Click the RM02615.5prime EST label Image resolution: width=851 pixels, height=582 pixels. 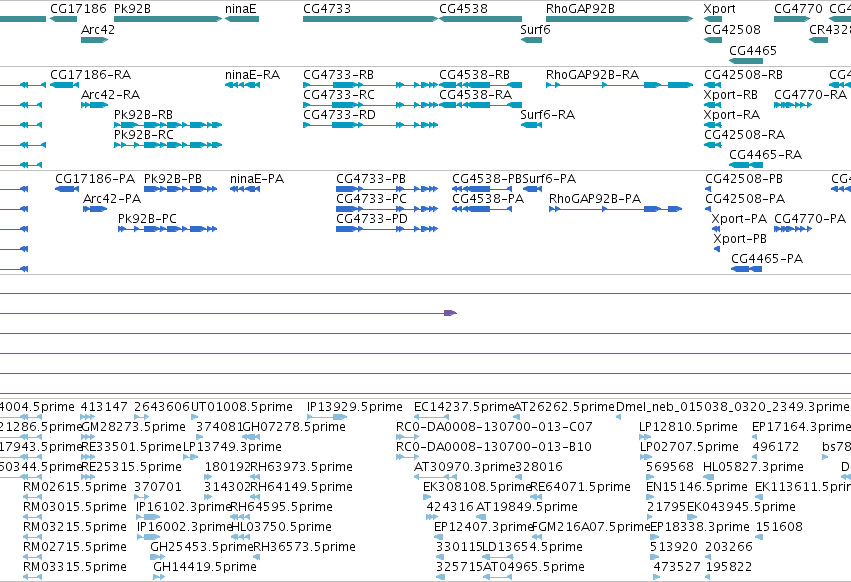coord(75,486)
